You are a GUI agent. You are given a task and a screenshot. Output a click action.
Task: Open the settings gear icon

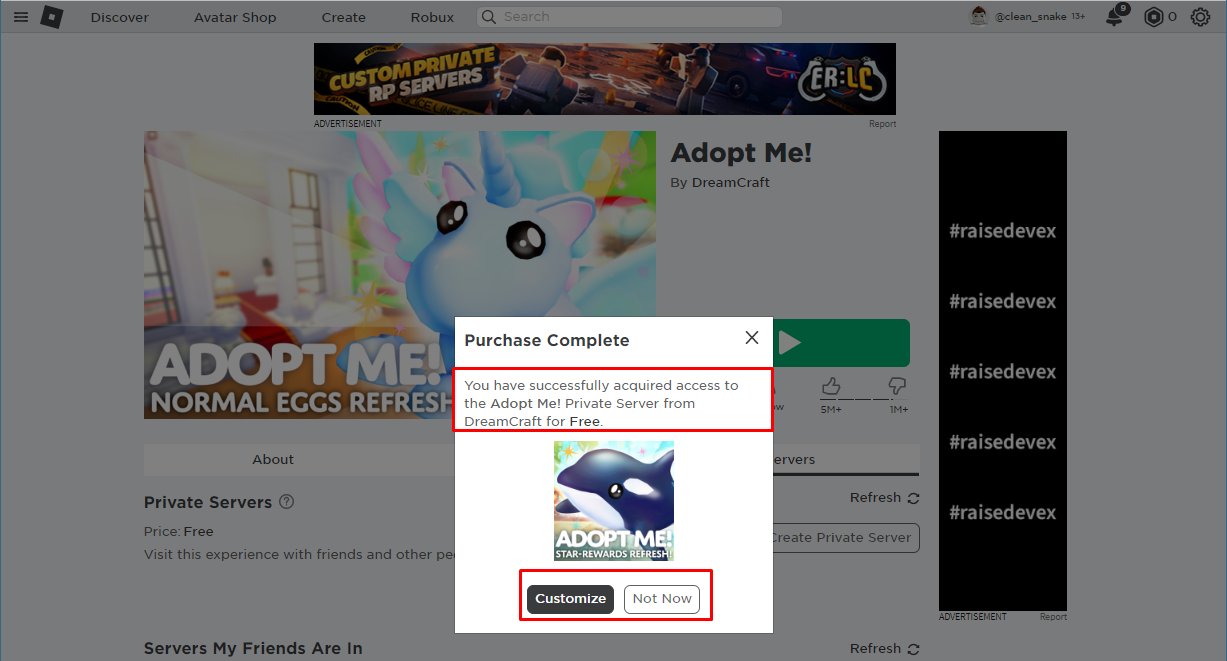(1200, 17)
